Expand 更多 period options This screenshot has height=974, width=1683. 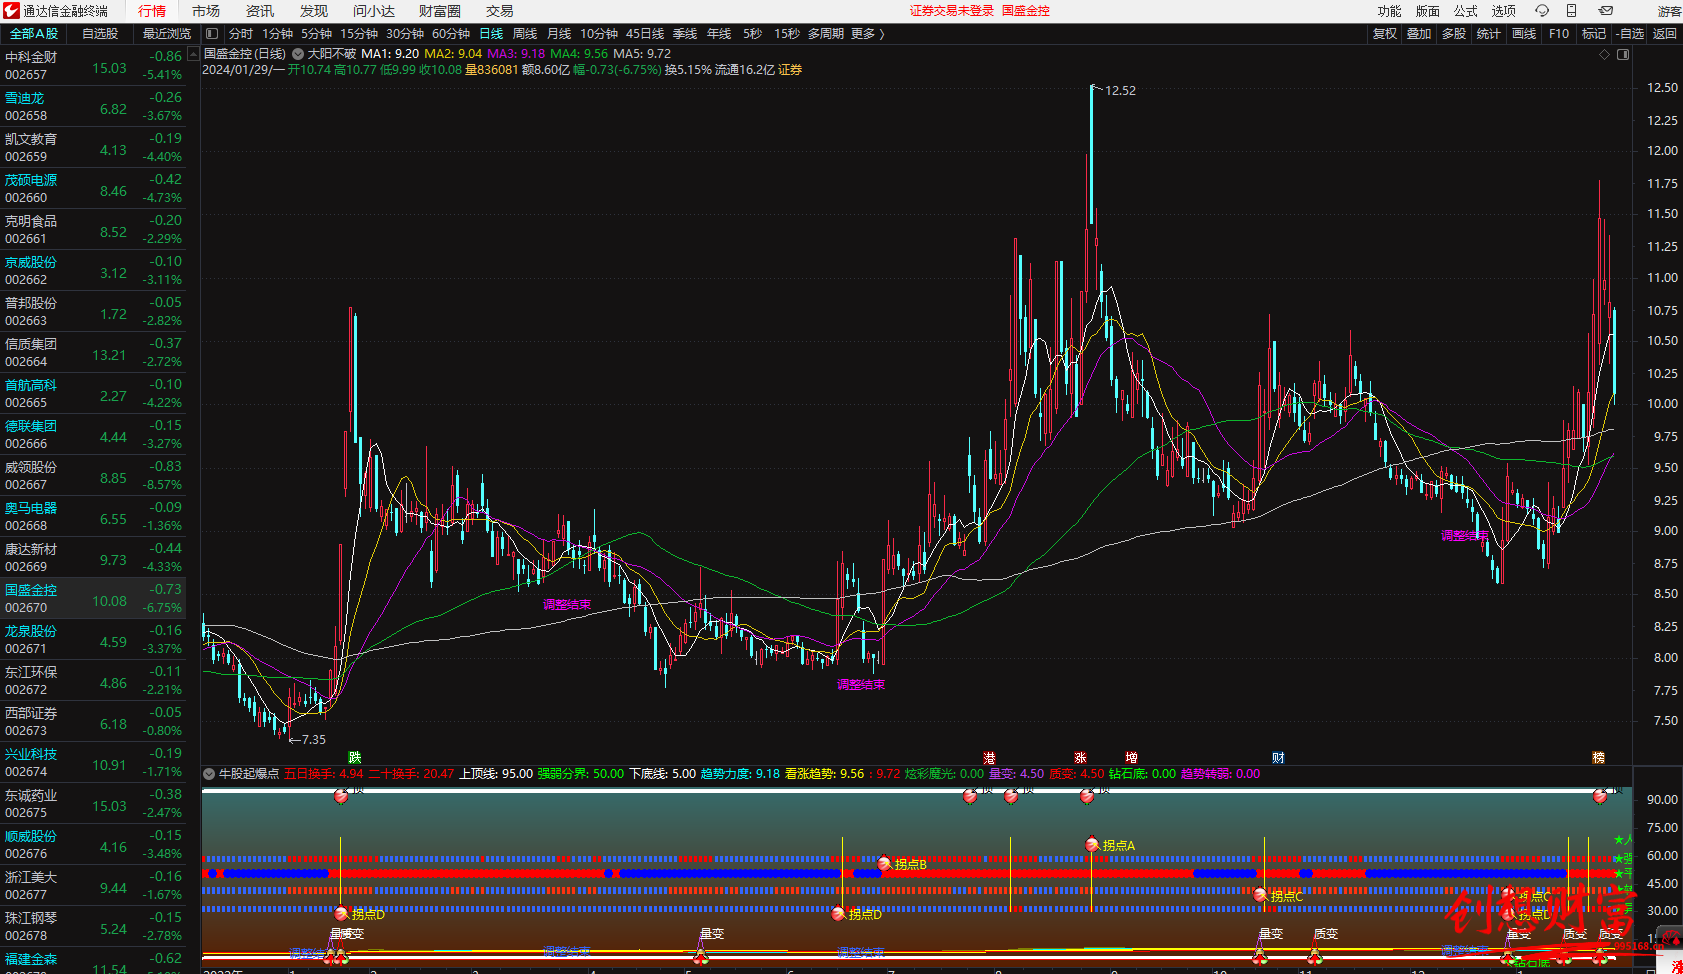868,34
